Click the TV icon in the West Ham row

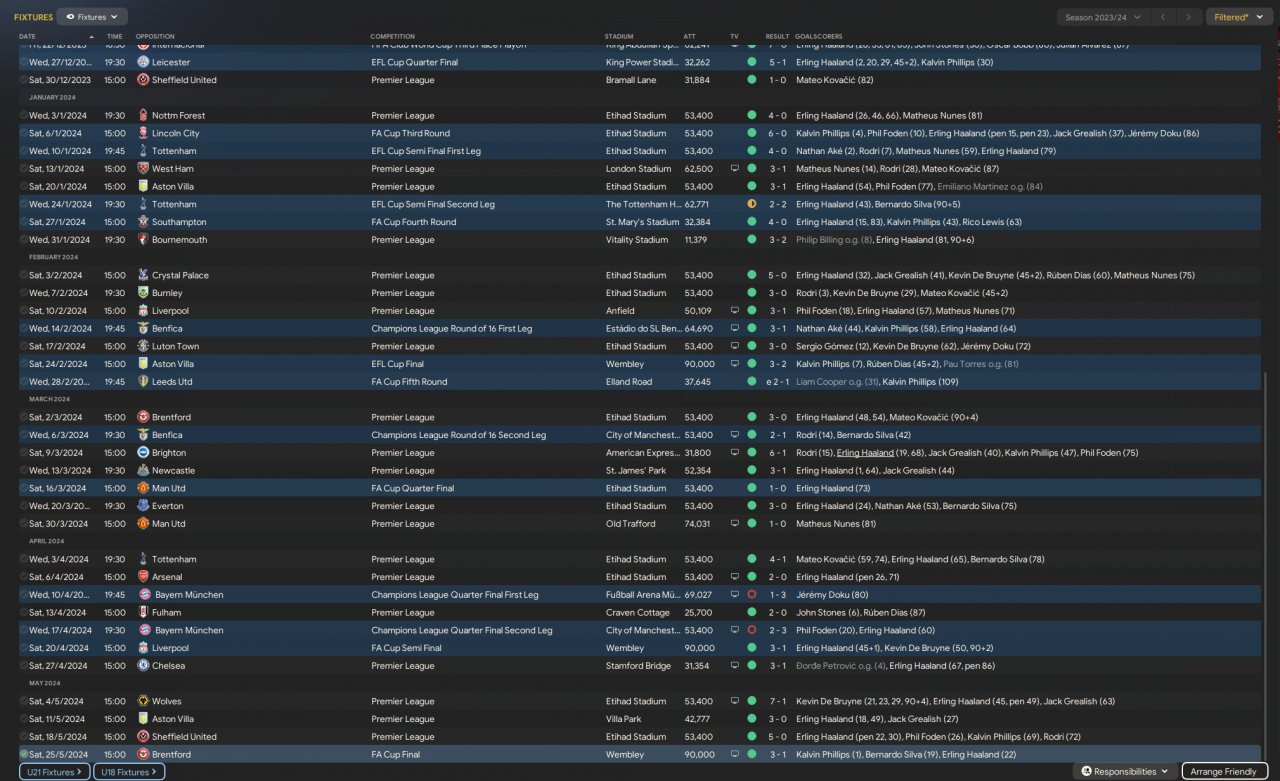click(735, 169)
